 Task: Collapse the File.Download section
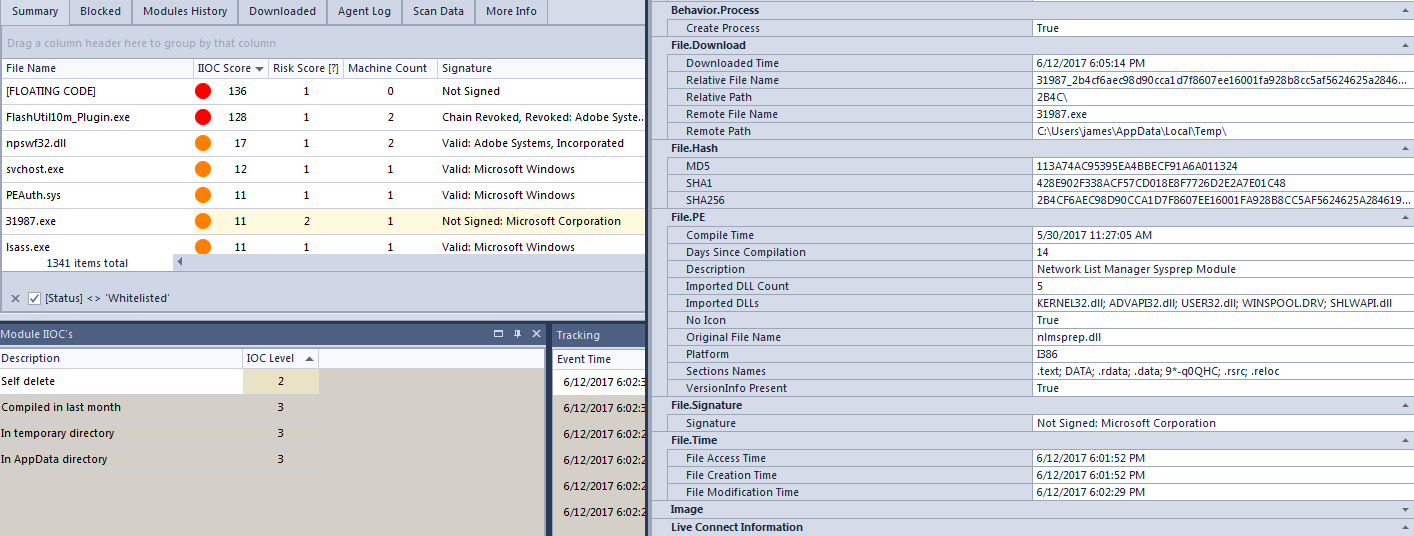tap(1405, 45)
